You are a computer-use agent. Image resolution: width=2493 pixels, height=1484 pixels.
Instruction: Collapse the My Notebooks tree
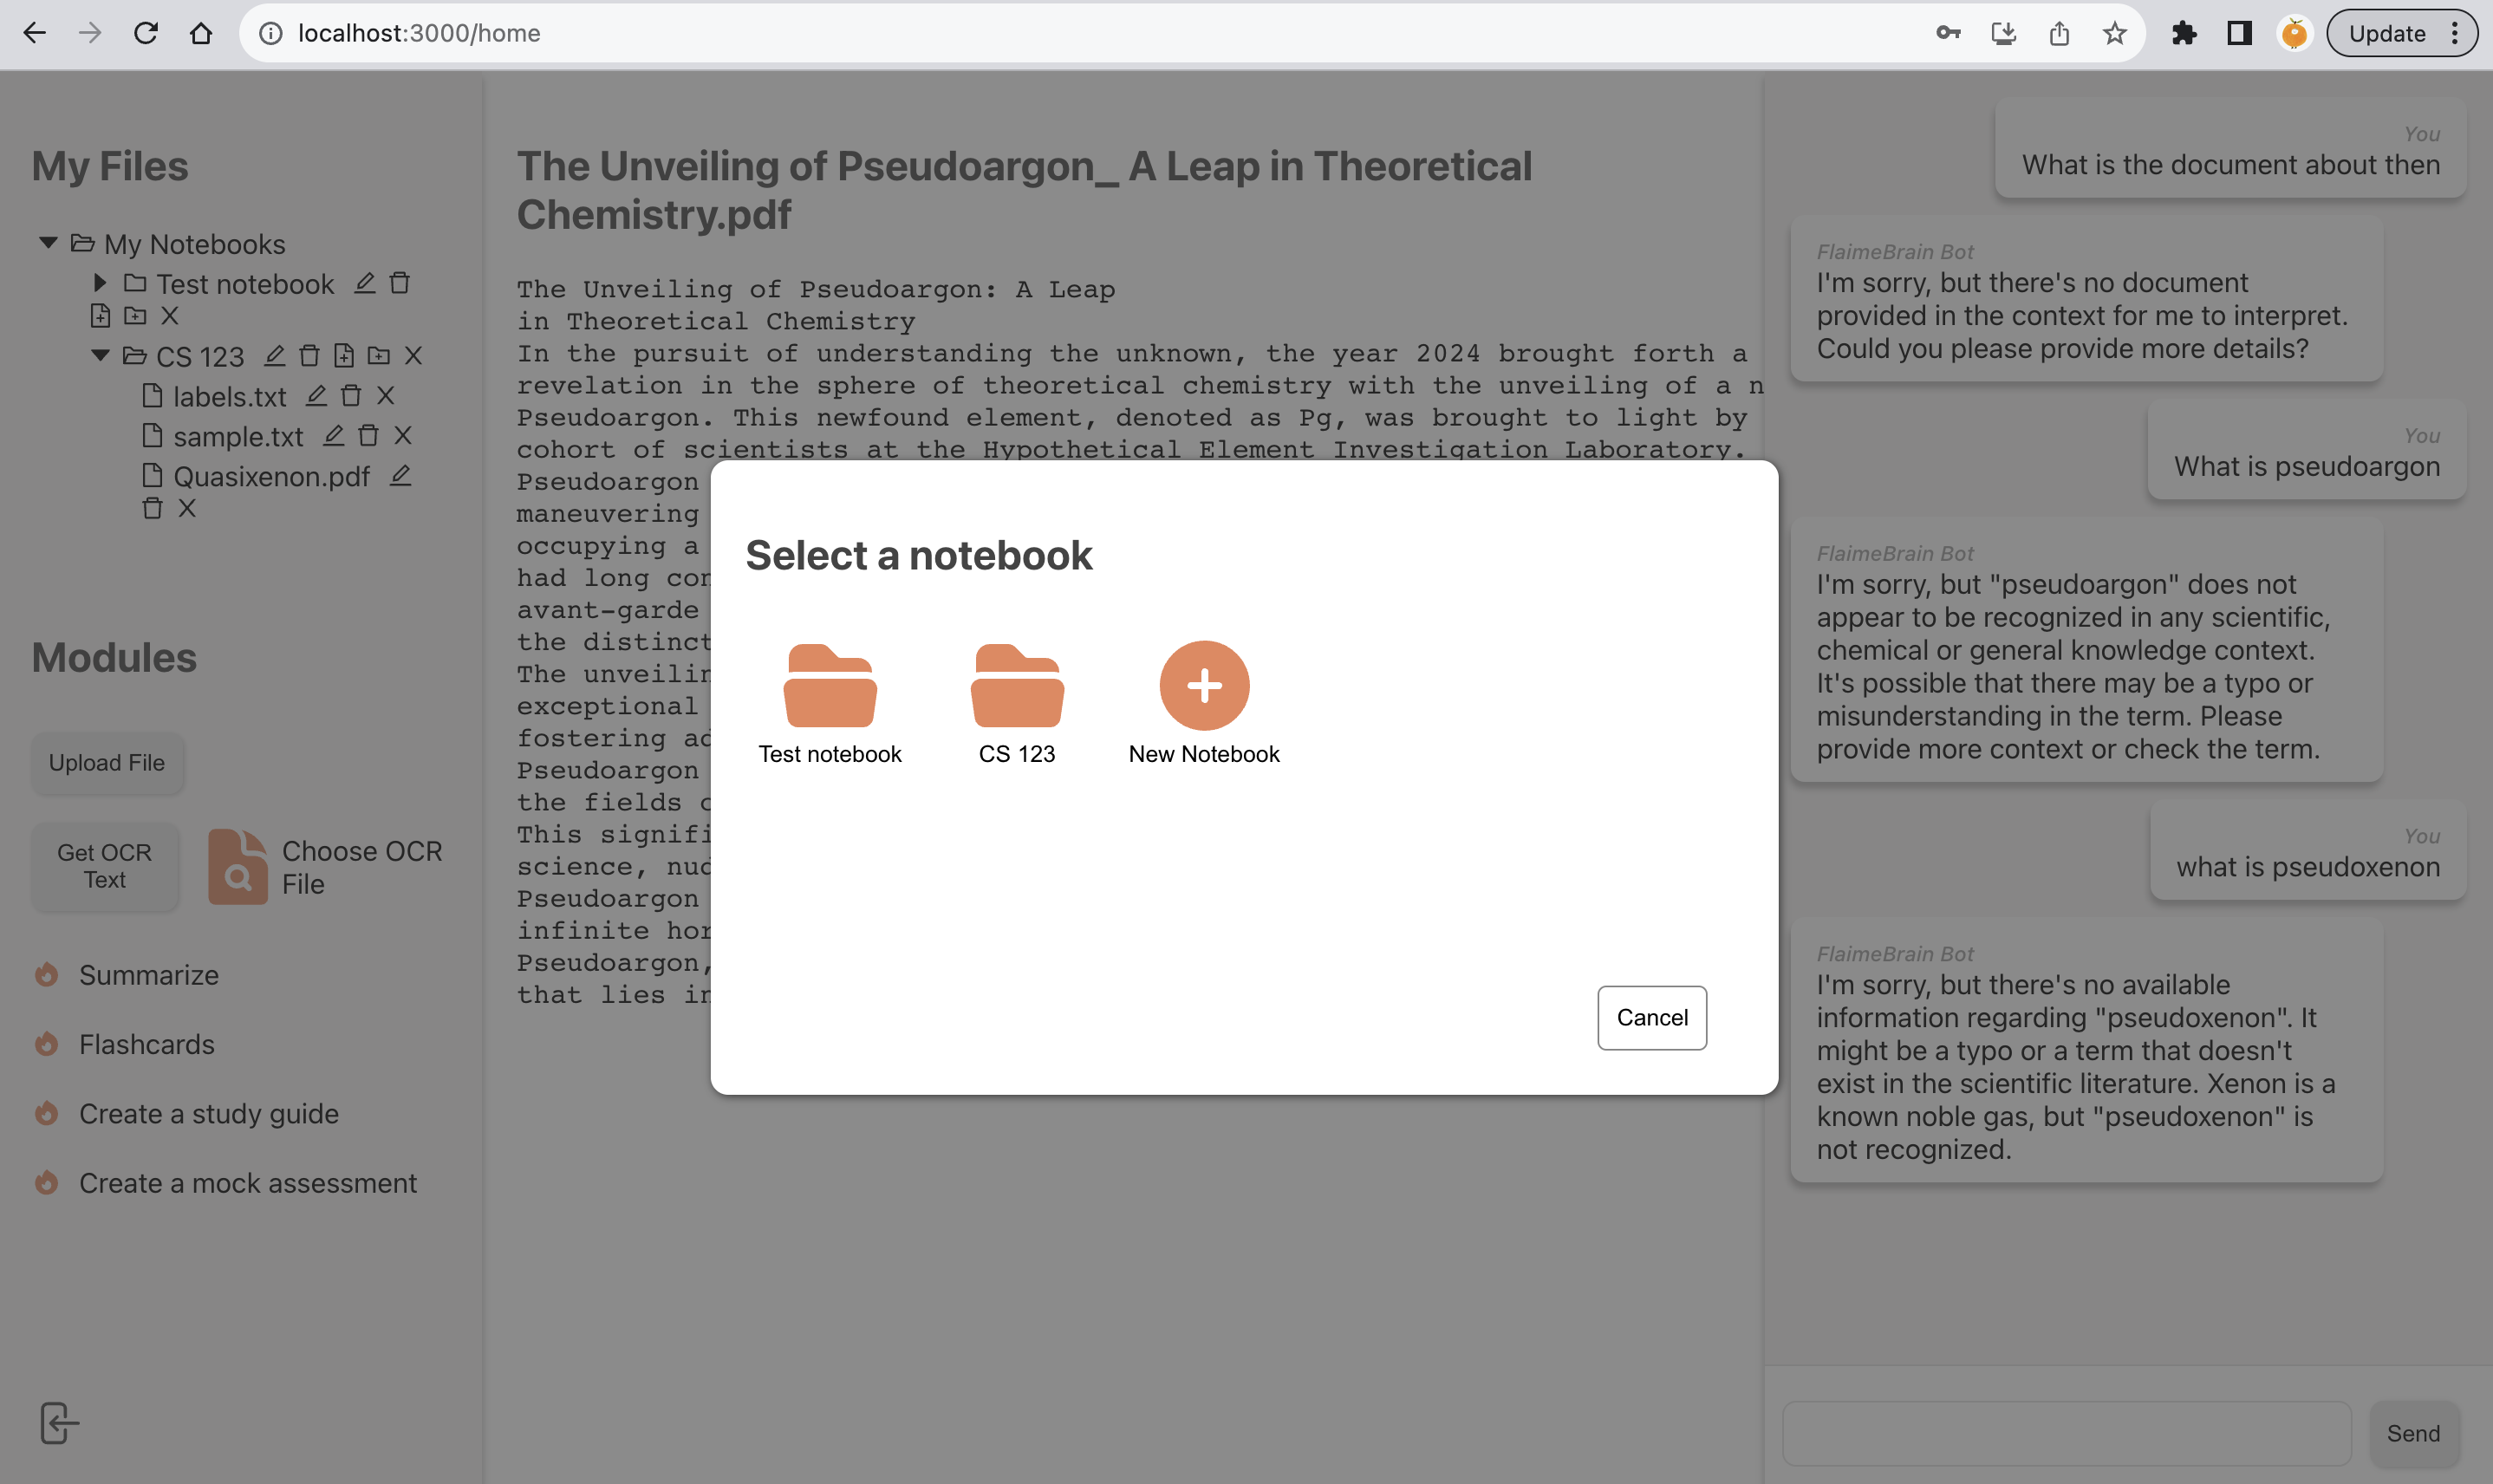(x=48, y=243)
